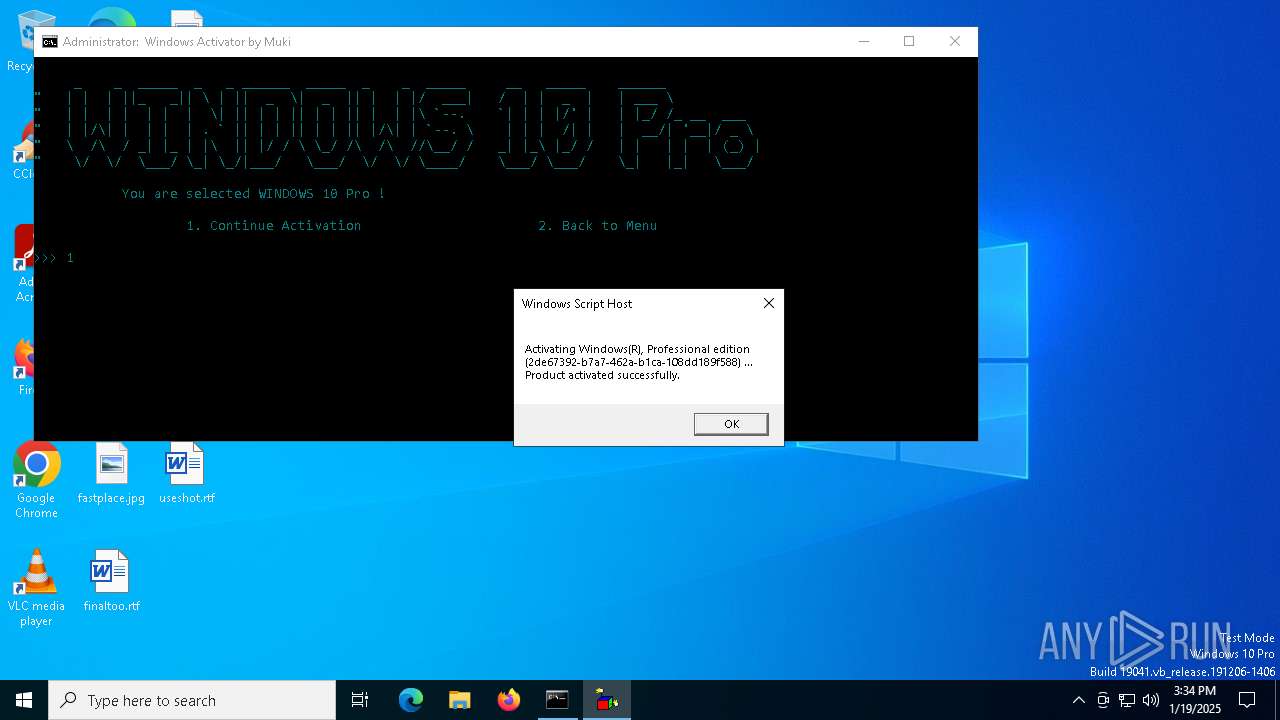The height and width of the screenshot is (720, 1280).
Task: Click 'You are selected WINDOWS 10 Pro' line
Action: [253, 194]
